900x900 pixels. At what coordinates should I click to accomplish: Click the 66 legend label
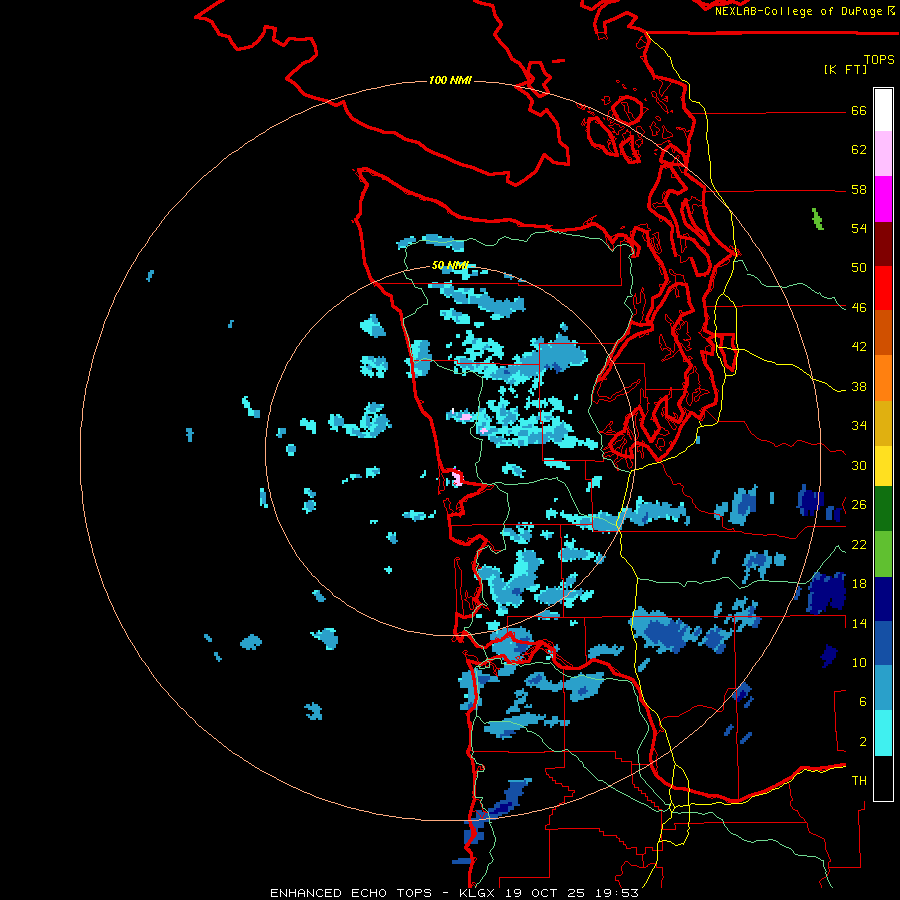859,111
